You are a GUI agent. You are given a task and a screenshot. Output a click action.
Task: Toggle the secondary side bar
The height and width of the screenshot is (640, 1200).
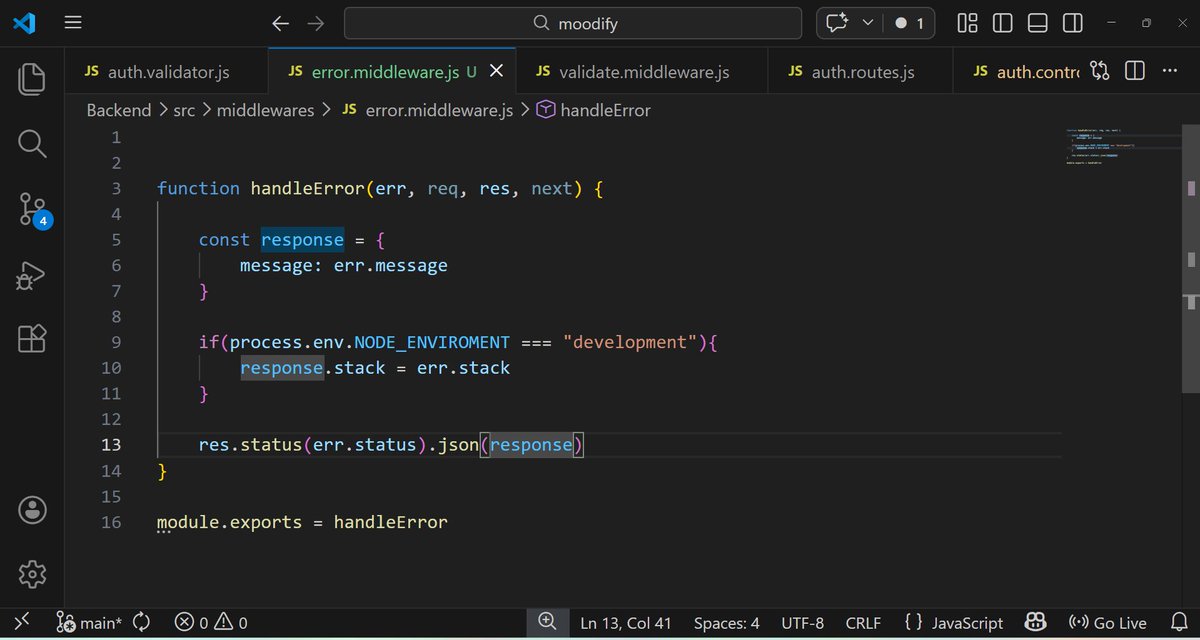[x=1072, y=23]
